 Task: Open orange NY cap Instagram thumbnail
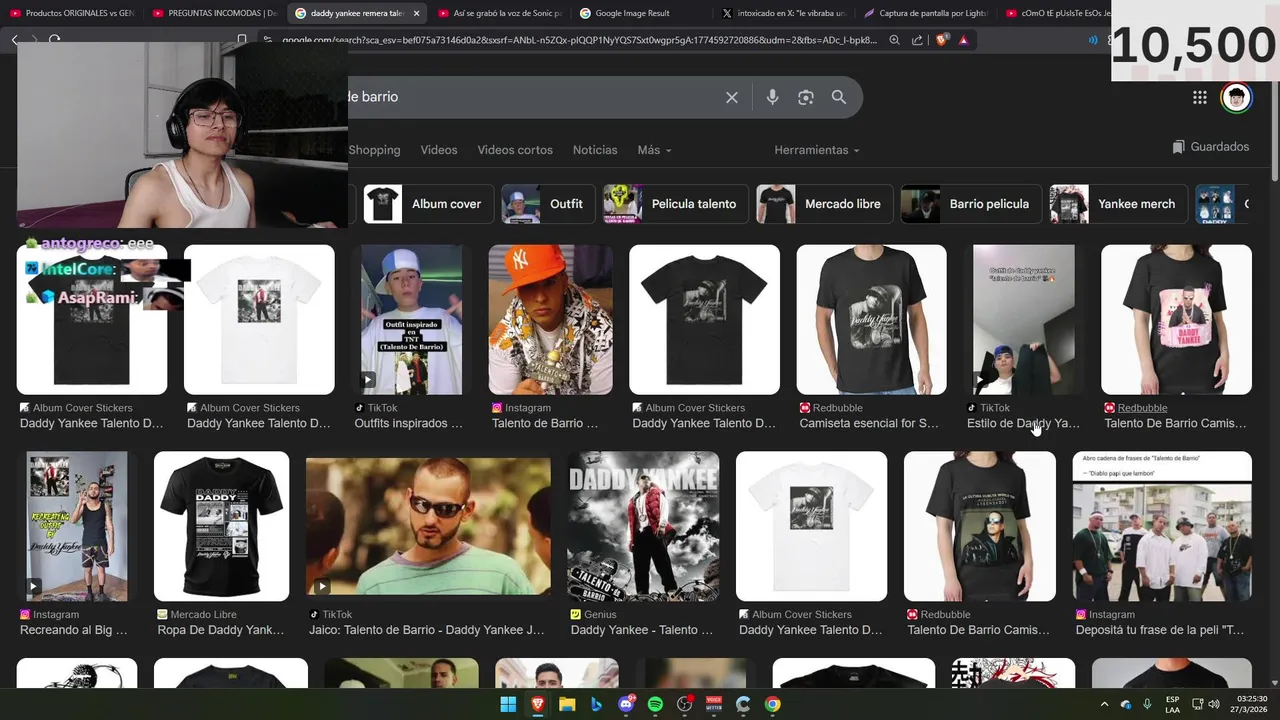[x=550, y=320]
